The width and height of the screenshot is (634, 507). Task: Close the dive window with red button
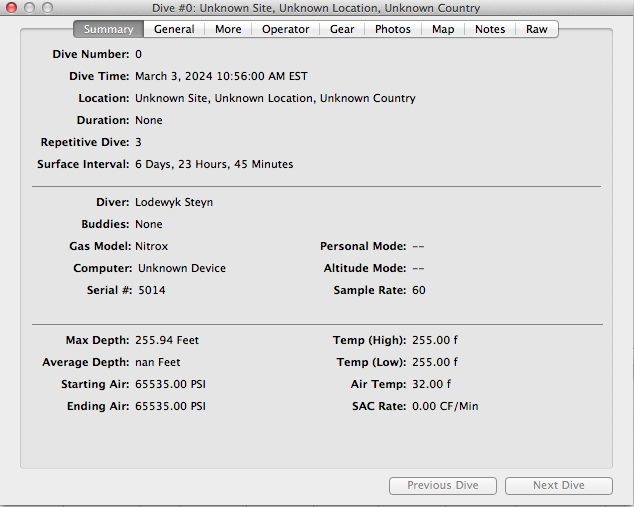pos(11,8)
